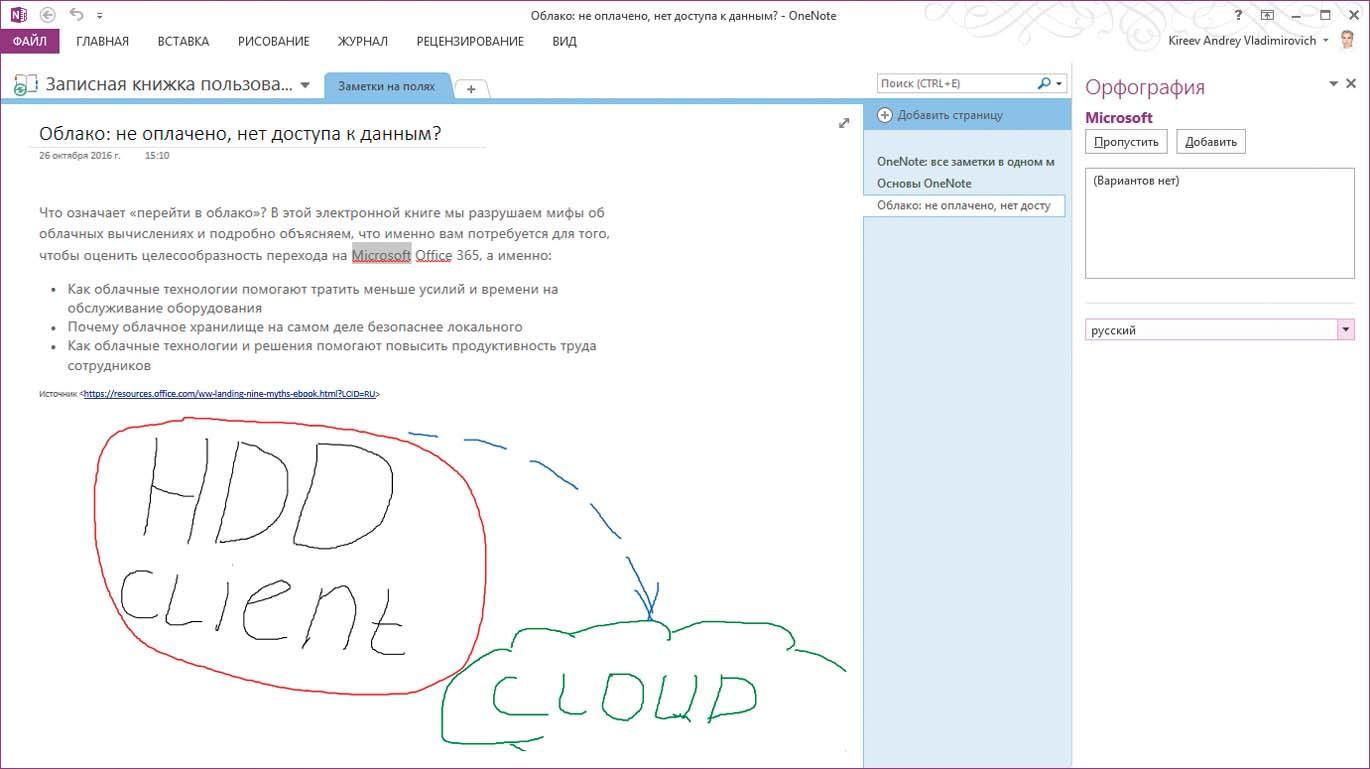Click the Undo arrow in quick access toolbar
This screenshot has height=769, width=1370.
pos(76,15)
